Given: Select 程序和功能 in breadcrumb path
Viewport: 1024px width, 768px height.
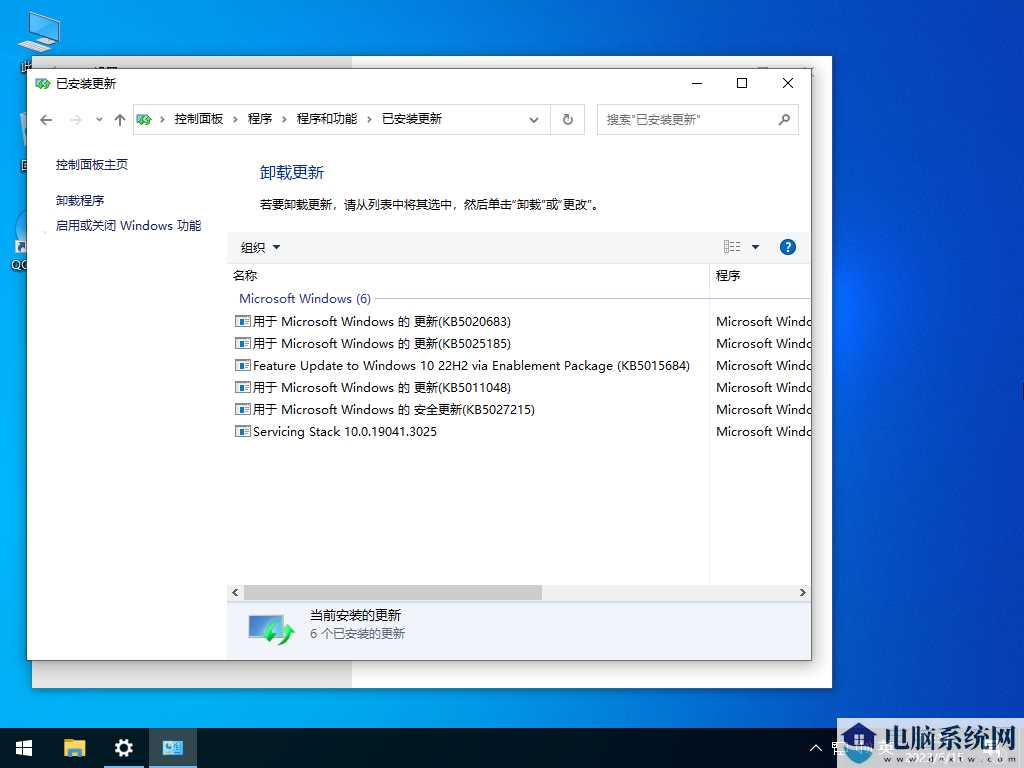Looking at the screenshot, I should tap(327, 119).
